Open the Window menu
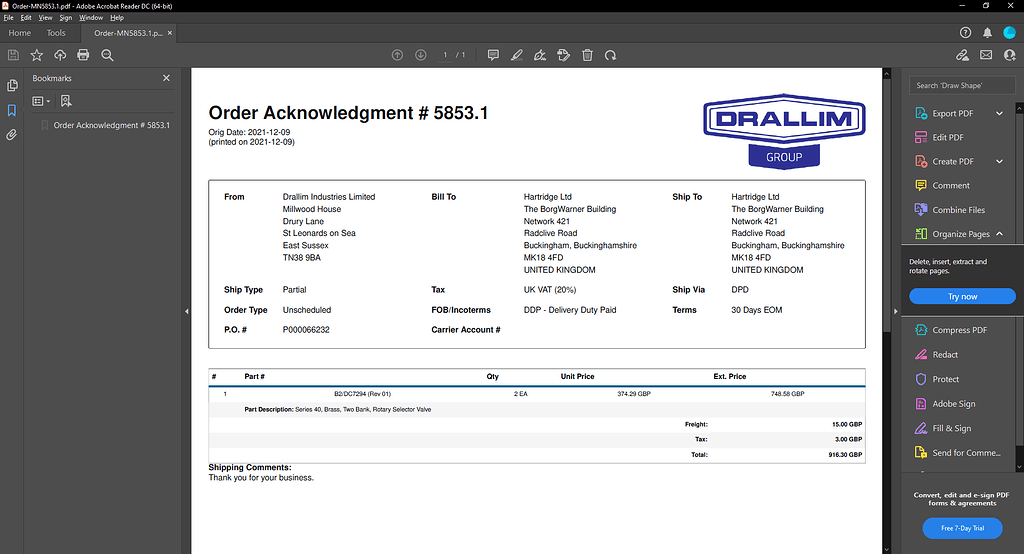Image resolution: width=1024 pixels, height=554 pixels. point(91,18)
